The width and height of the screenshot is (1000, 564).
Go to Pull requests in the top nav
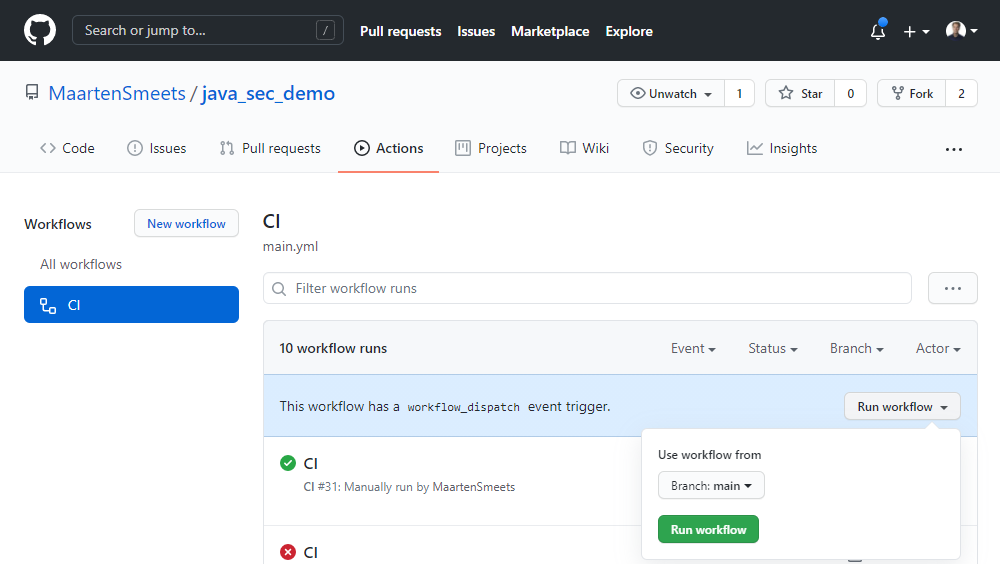click(x=401, y=31)
